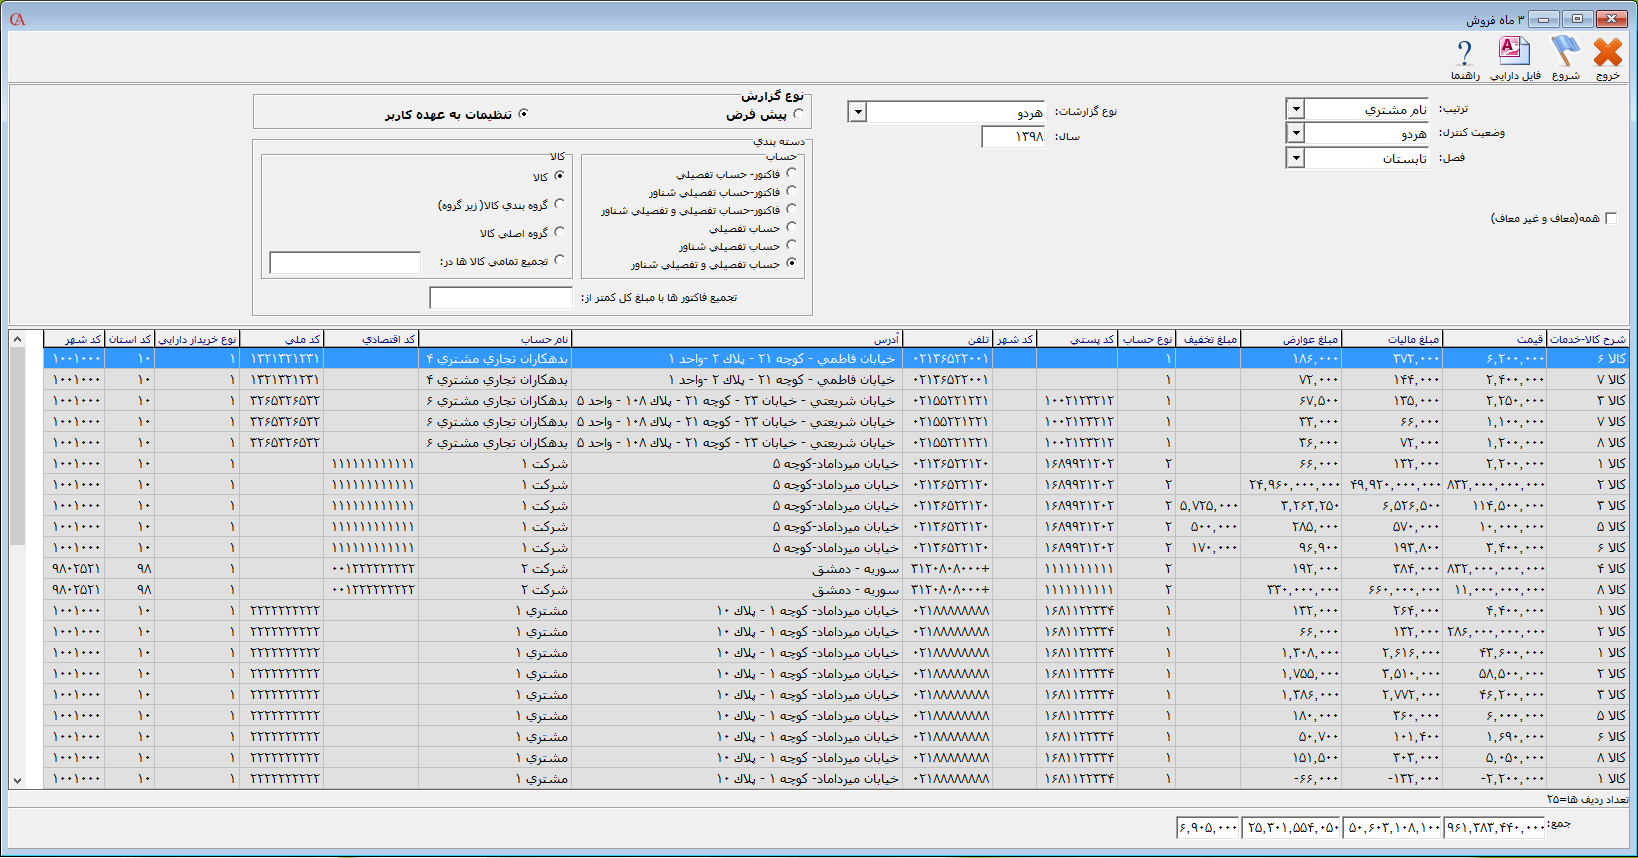Click the tax cell ۴۹,۹۲۰,۰۰۰,۰۰۰
The width and height of the screenshot is (1638, 858).
point(1391,484)
